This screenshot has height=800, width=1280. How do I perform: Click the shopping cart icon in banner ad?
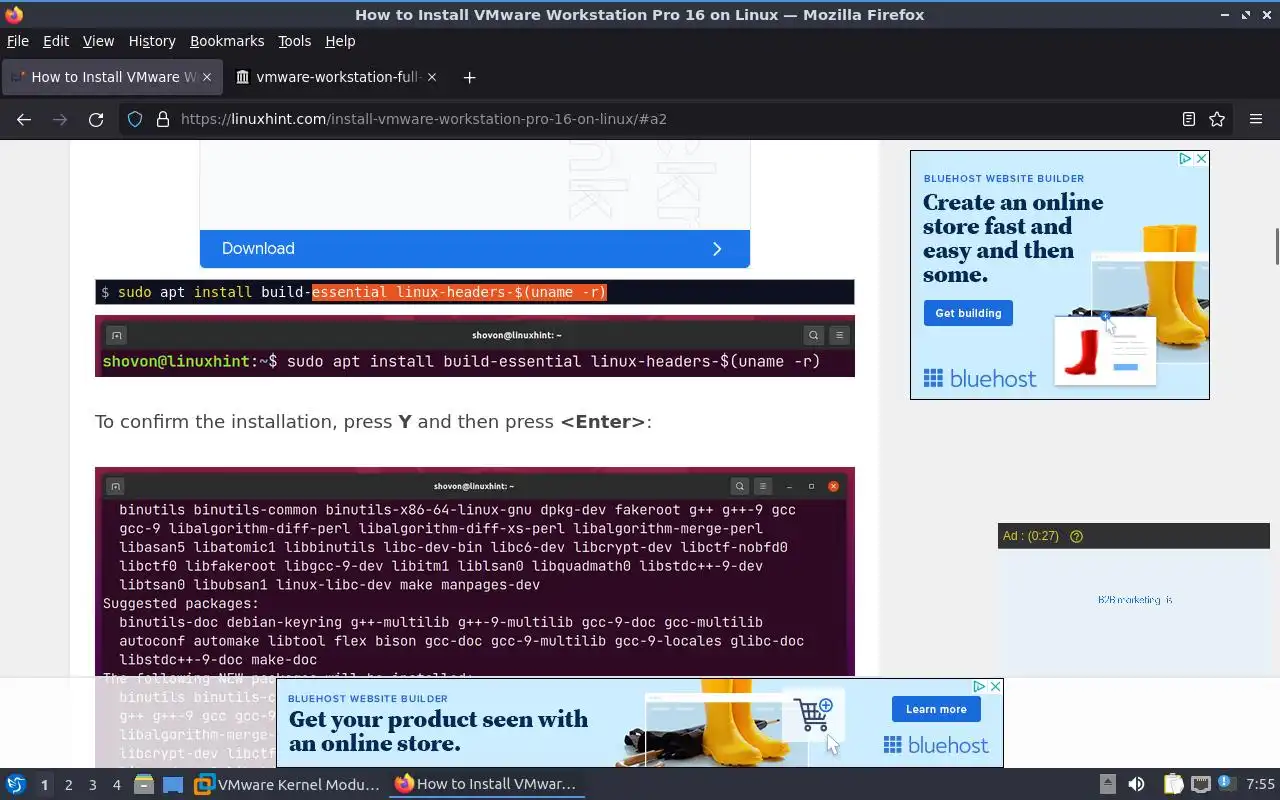pyautogui.click(x=814, y=714)
